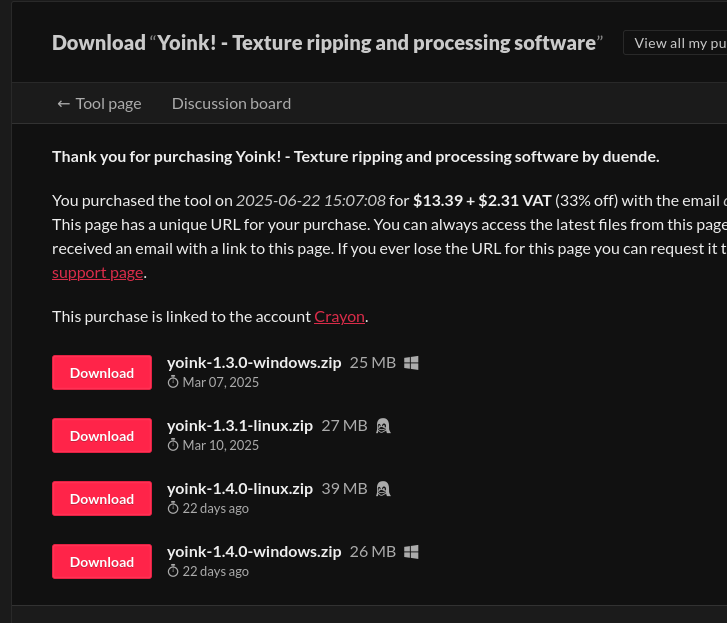Download yoink-1.3.0-windows.zip
Image resolution: width=727 pixels, height=623 pixels.
tap(102, 373)
